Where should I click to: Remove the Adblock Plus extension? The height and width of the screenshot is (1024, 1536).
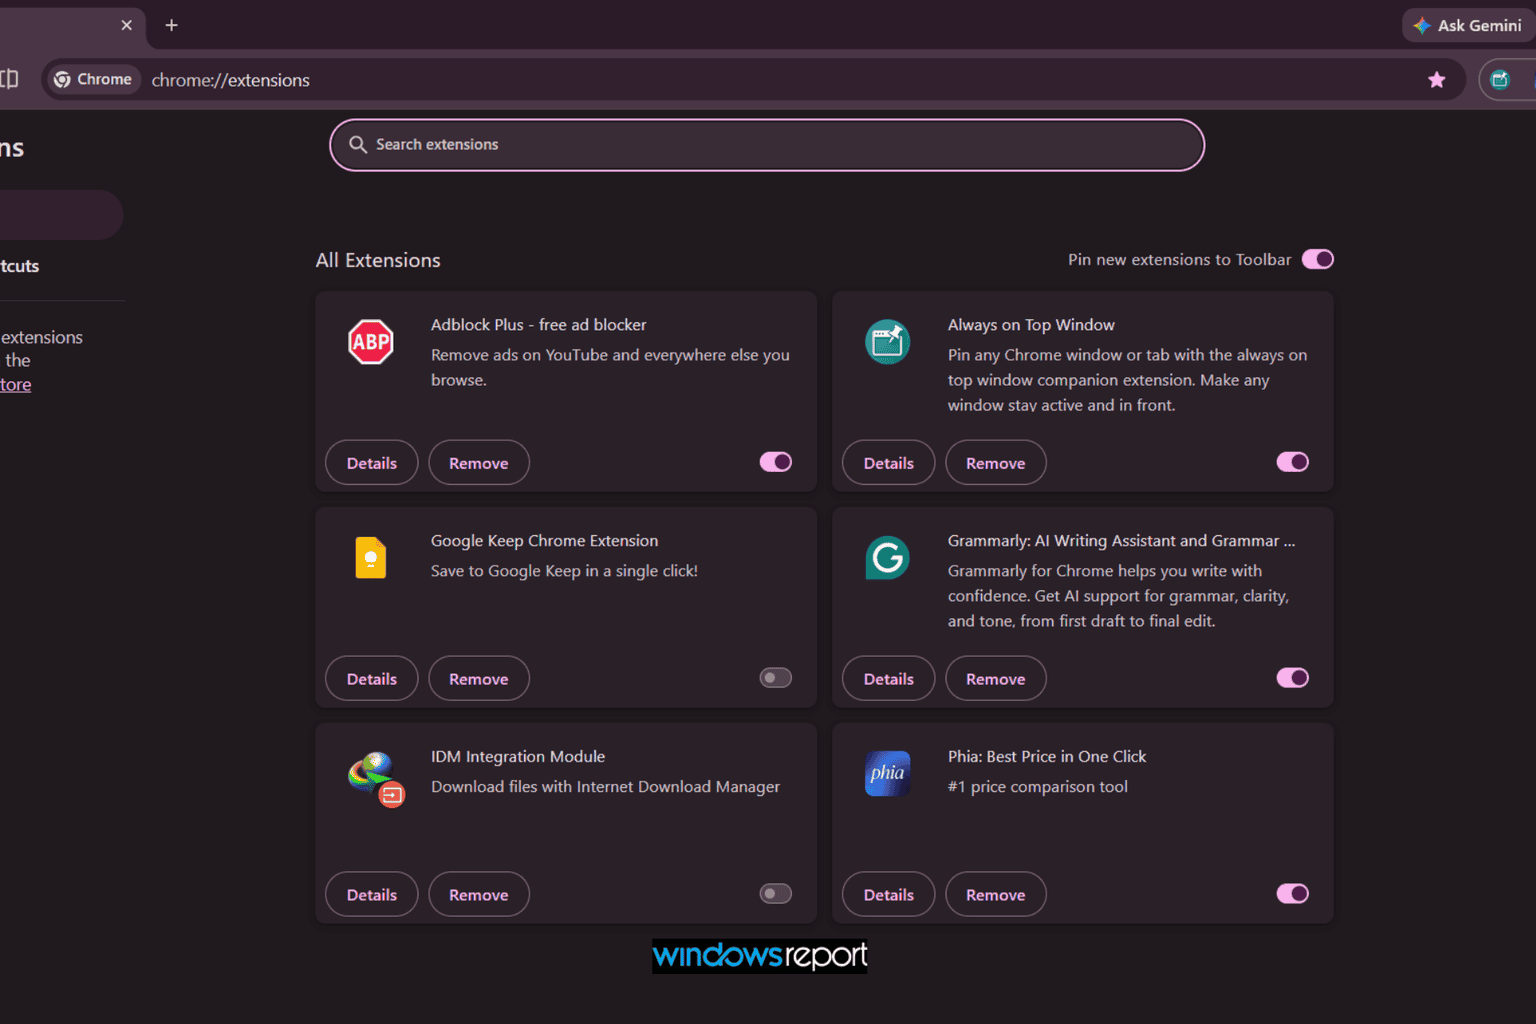click(479, 463)
